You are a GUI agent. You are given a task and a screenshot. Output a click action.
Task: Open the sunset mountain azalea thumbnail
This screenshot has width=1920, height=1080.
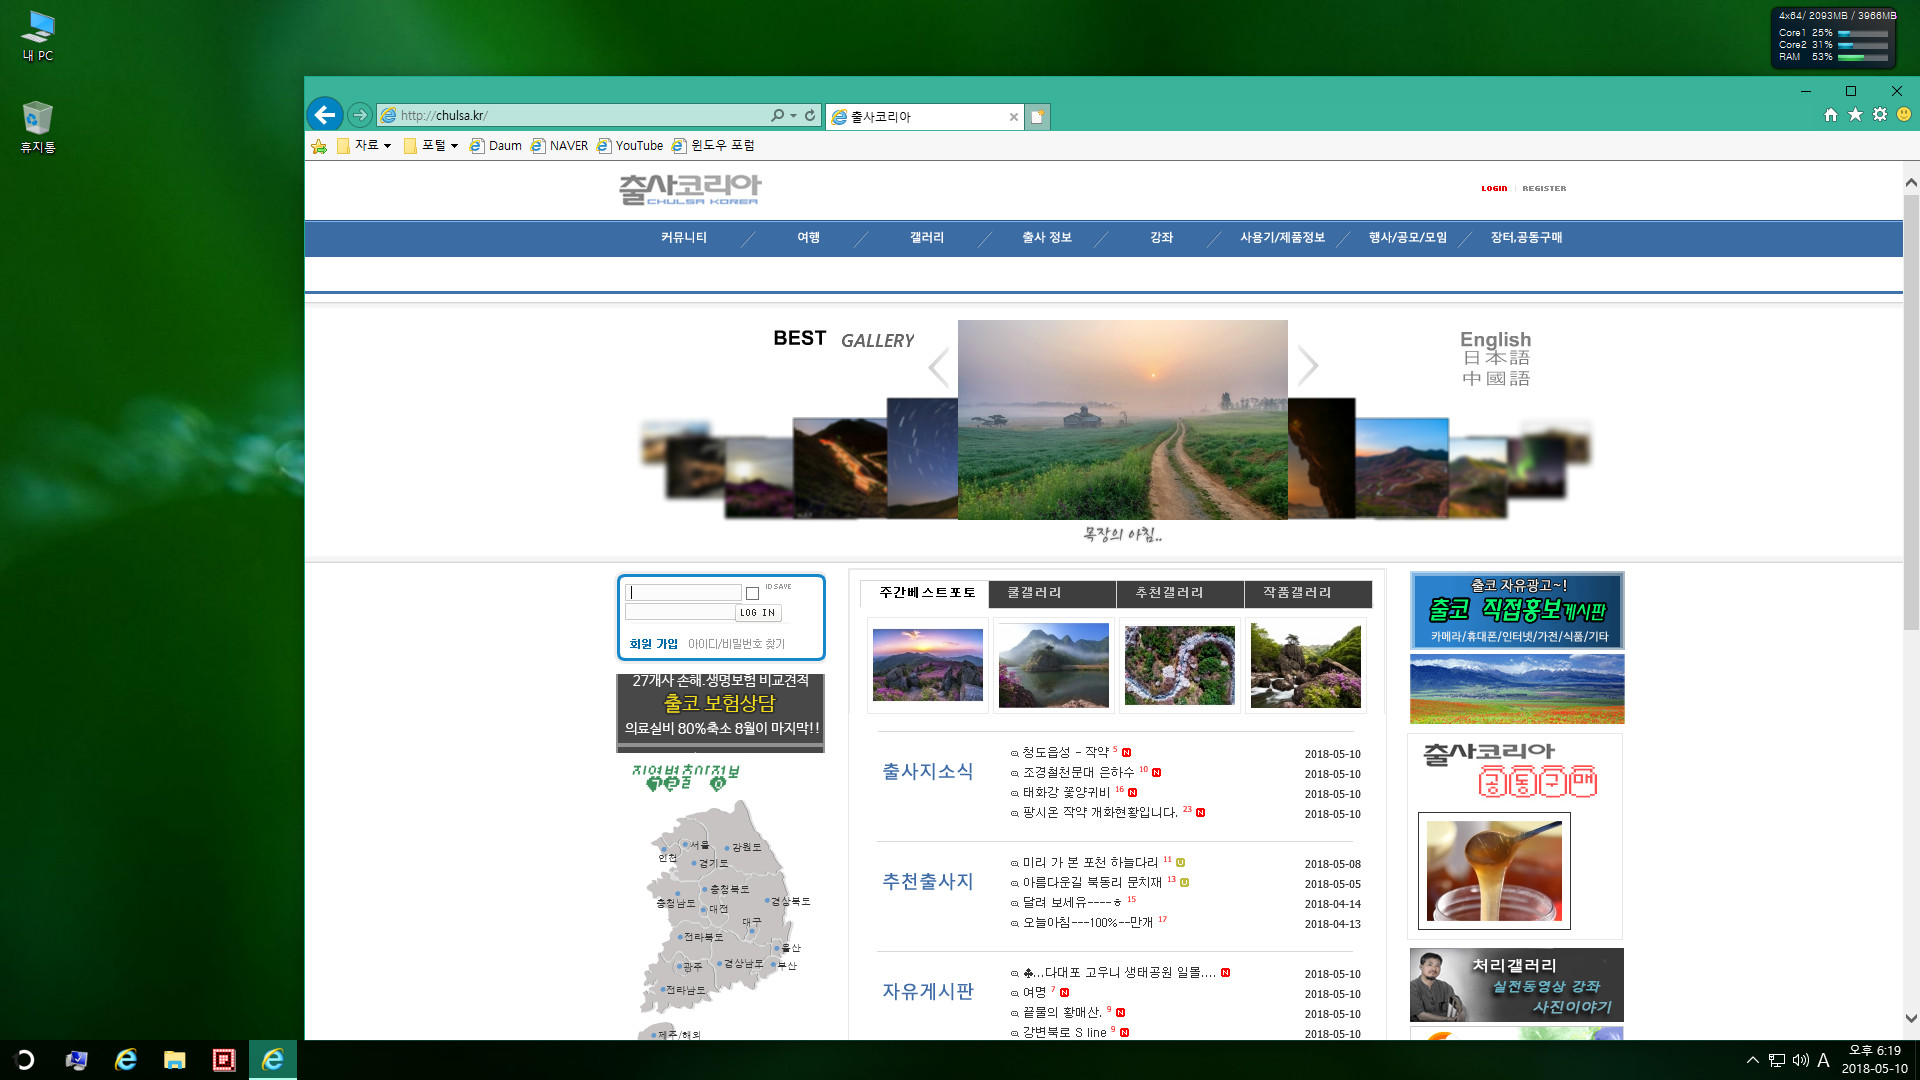click(x=927, y=665)
